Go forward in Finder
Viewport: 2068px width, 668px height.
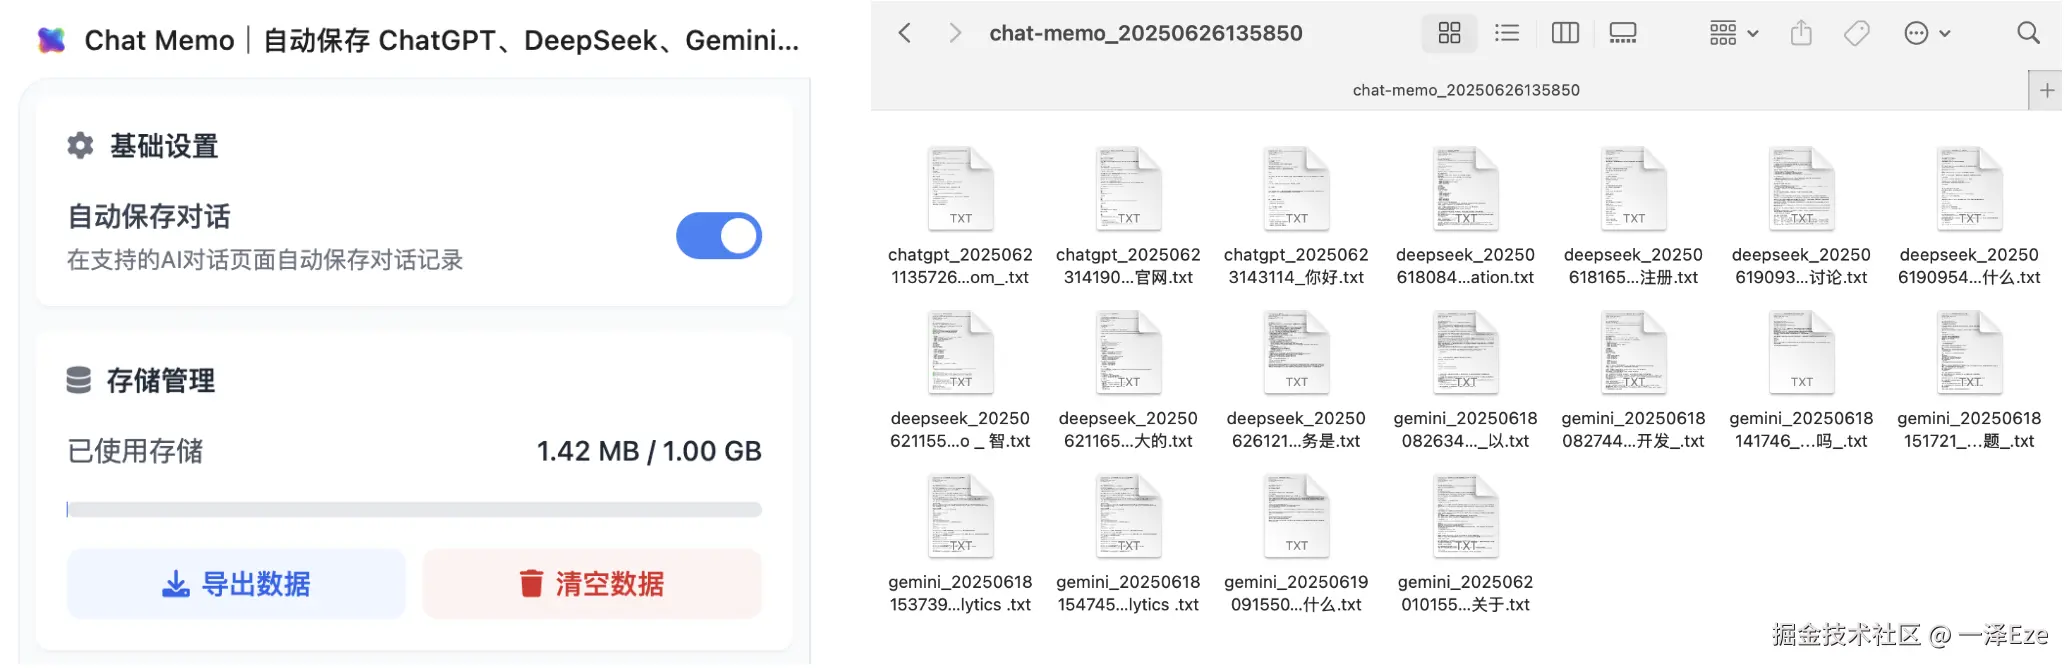point(955,33)
